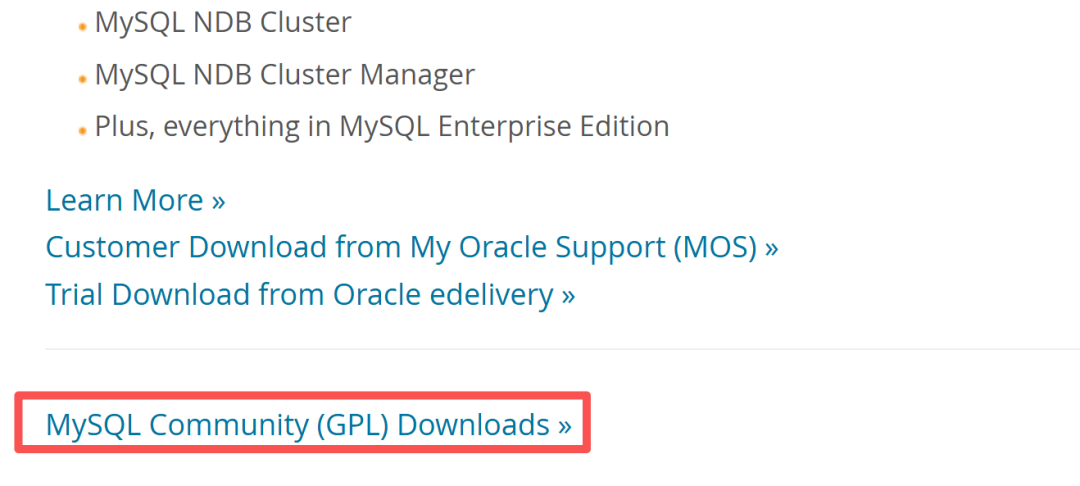Open Trial Download from Oracle edelivery
This screenshot has height=486, width=1080.
(310, 294)
